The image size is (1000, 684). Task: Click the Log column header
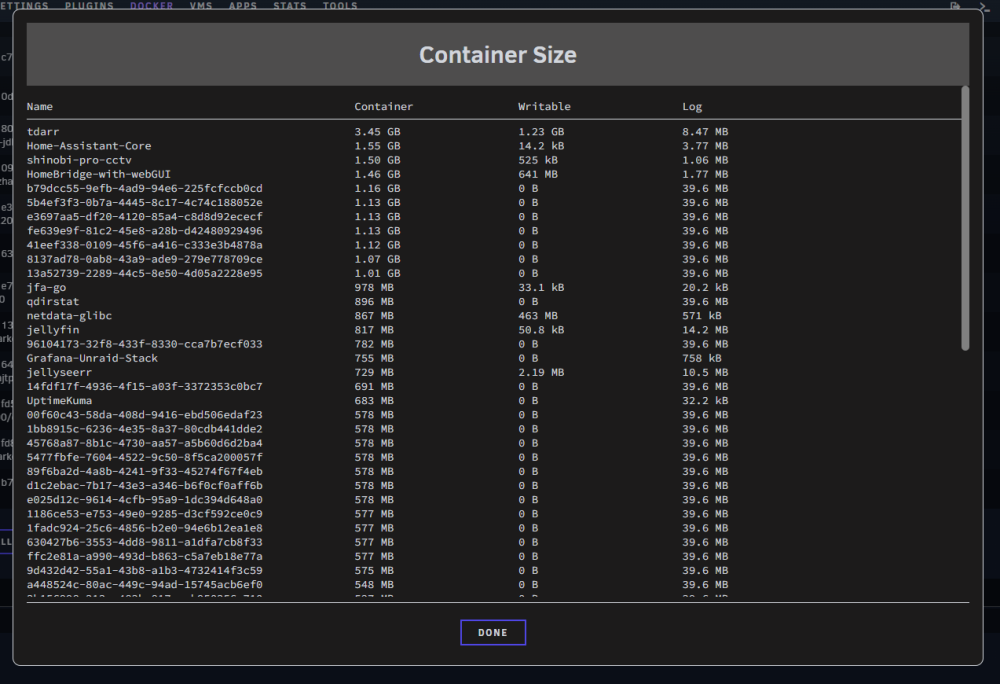692,106
